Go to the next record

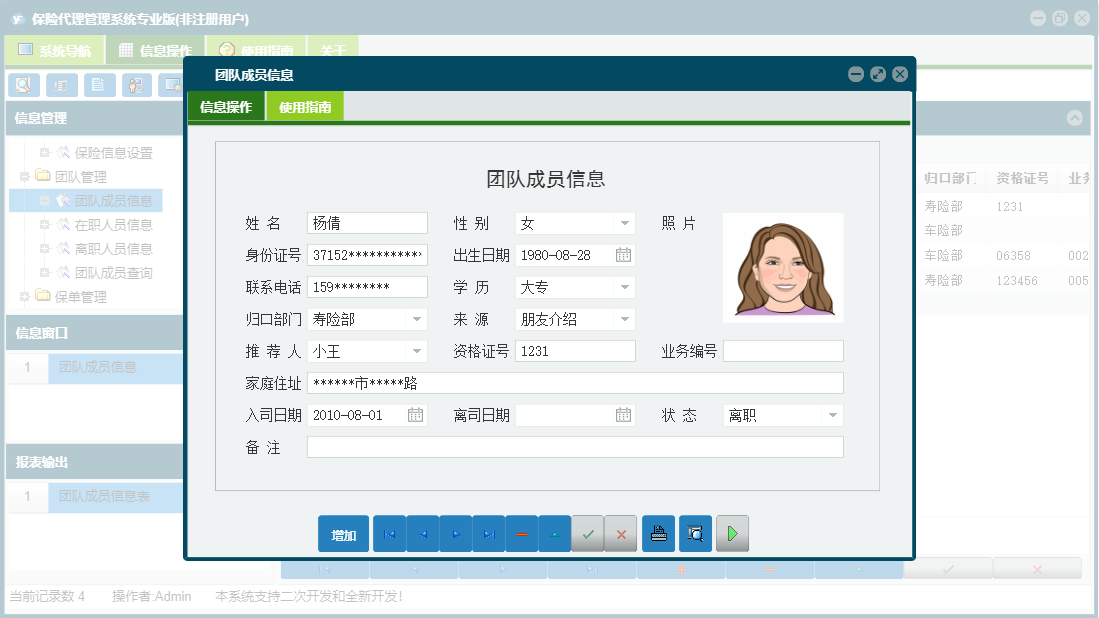point(455,534)
